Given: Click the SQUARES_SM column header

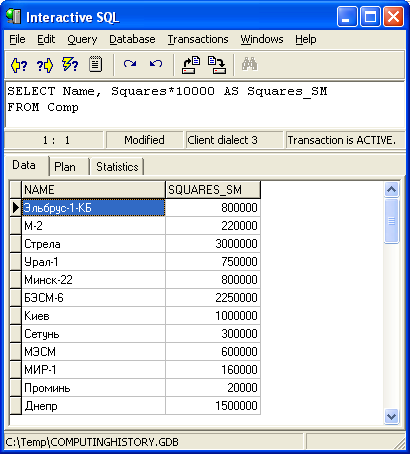Looking at the screenshot, I should pyautogui.click(x=213, y=190).
